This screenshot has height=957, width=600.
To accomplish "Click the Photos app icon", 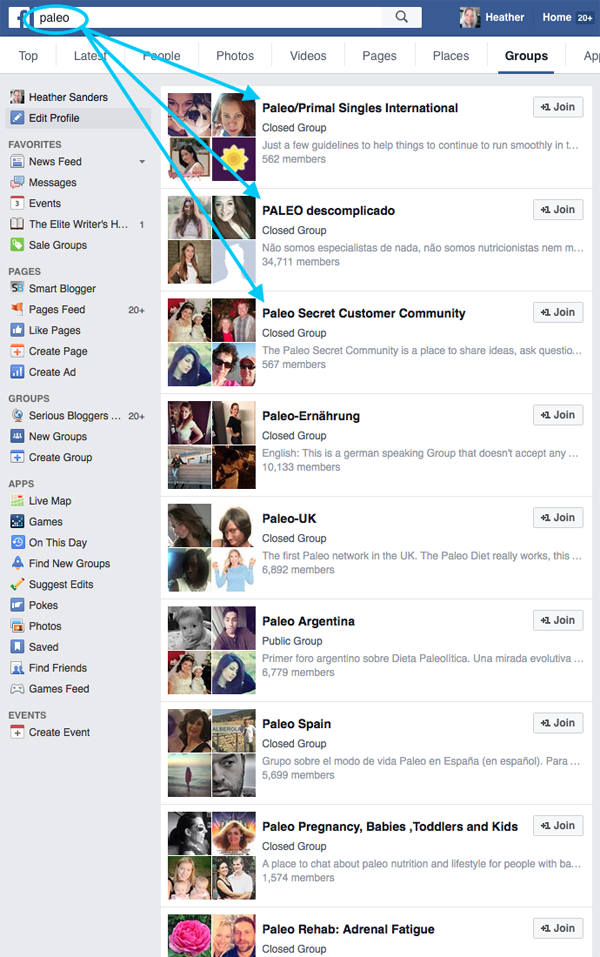I will (17, 626).
